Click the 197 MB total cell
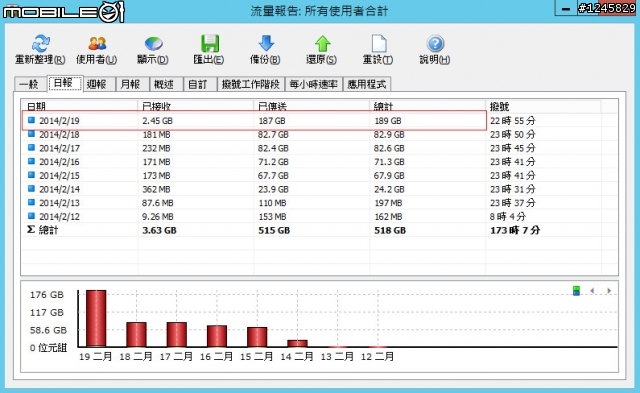The image size is (640, 393). coord(388,203)
